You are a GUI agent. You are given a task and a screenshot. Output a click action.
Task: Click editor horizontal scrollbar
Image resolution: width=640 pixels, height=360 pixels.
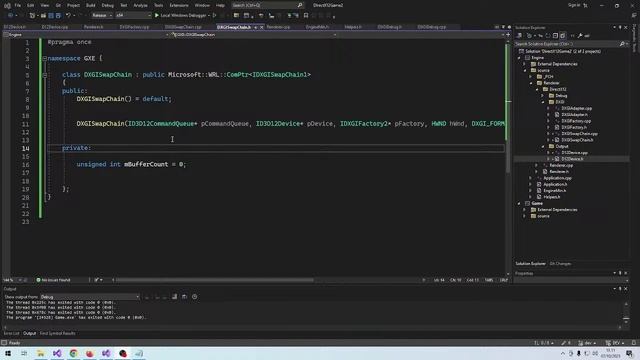point(214,280)
